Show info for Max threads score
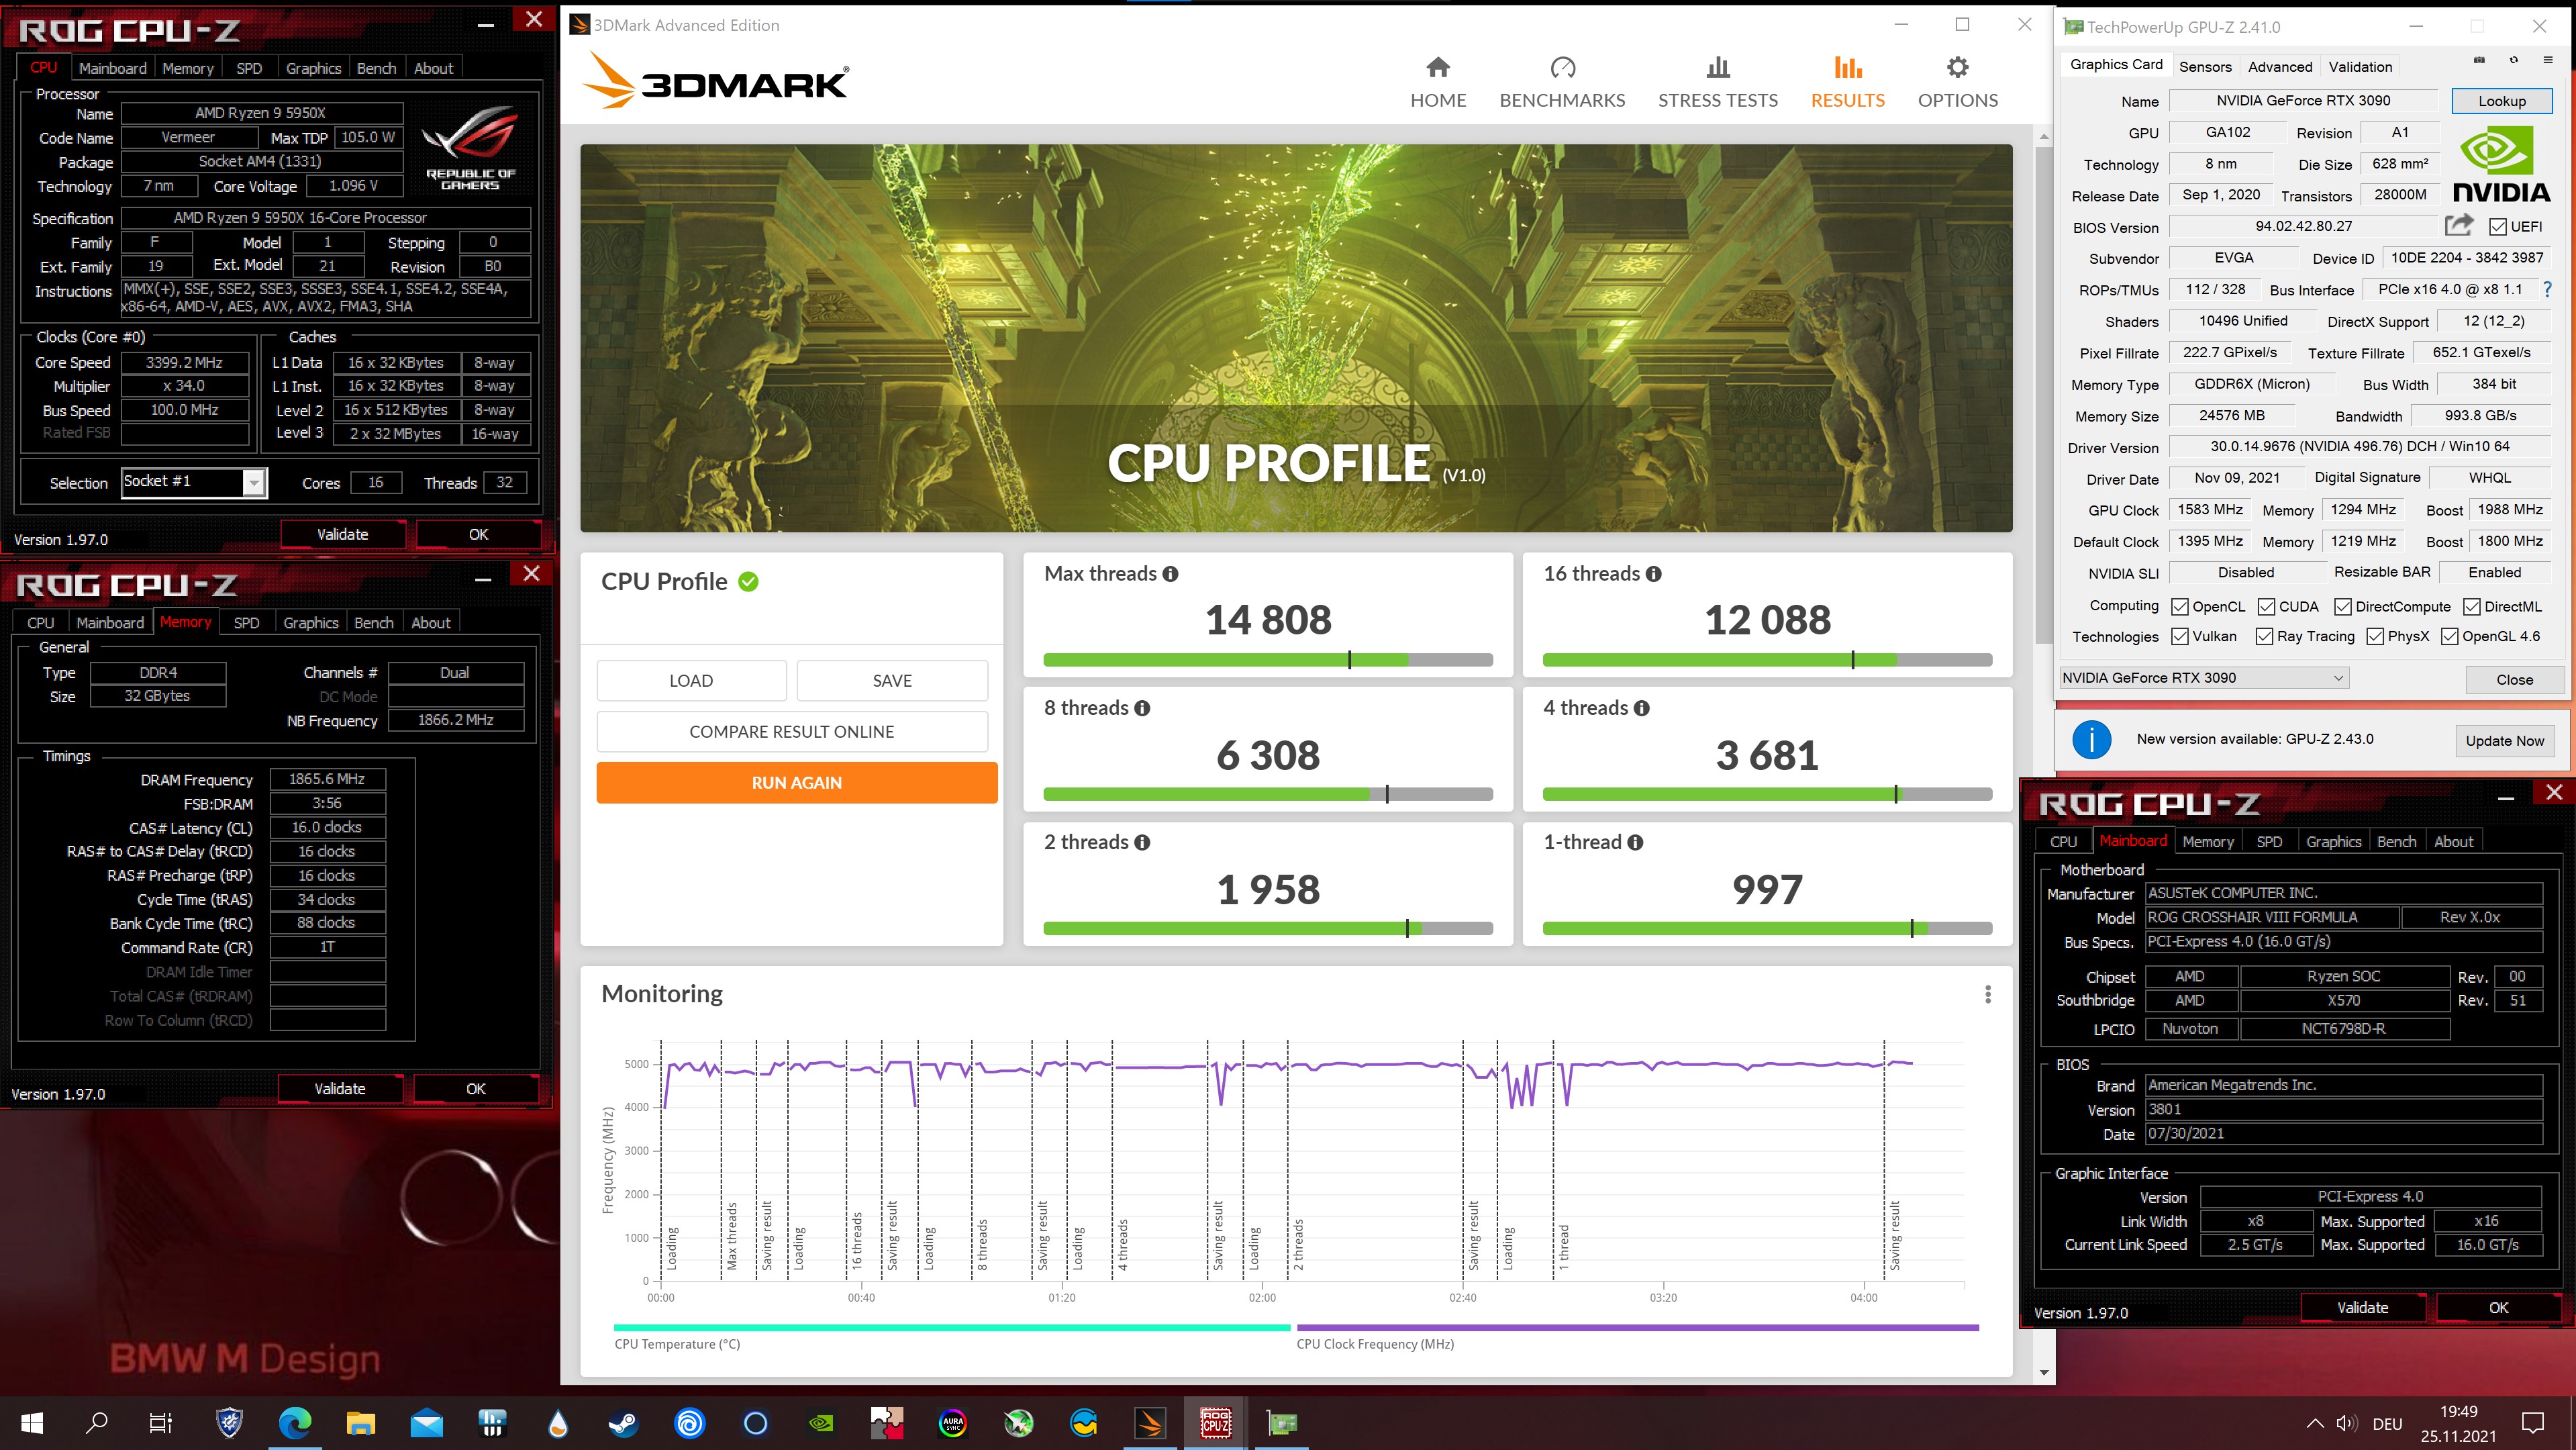 click(x=1170, y=574)
